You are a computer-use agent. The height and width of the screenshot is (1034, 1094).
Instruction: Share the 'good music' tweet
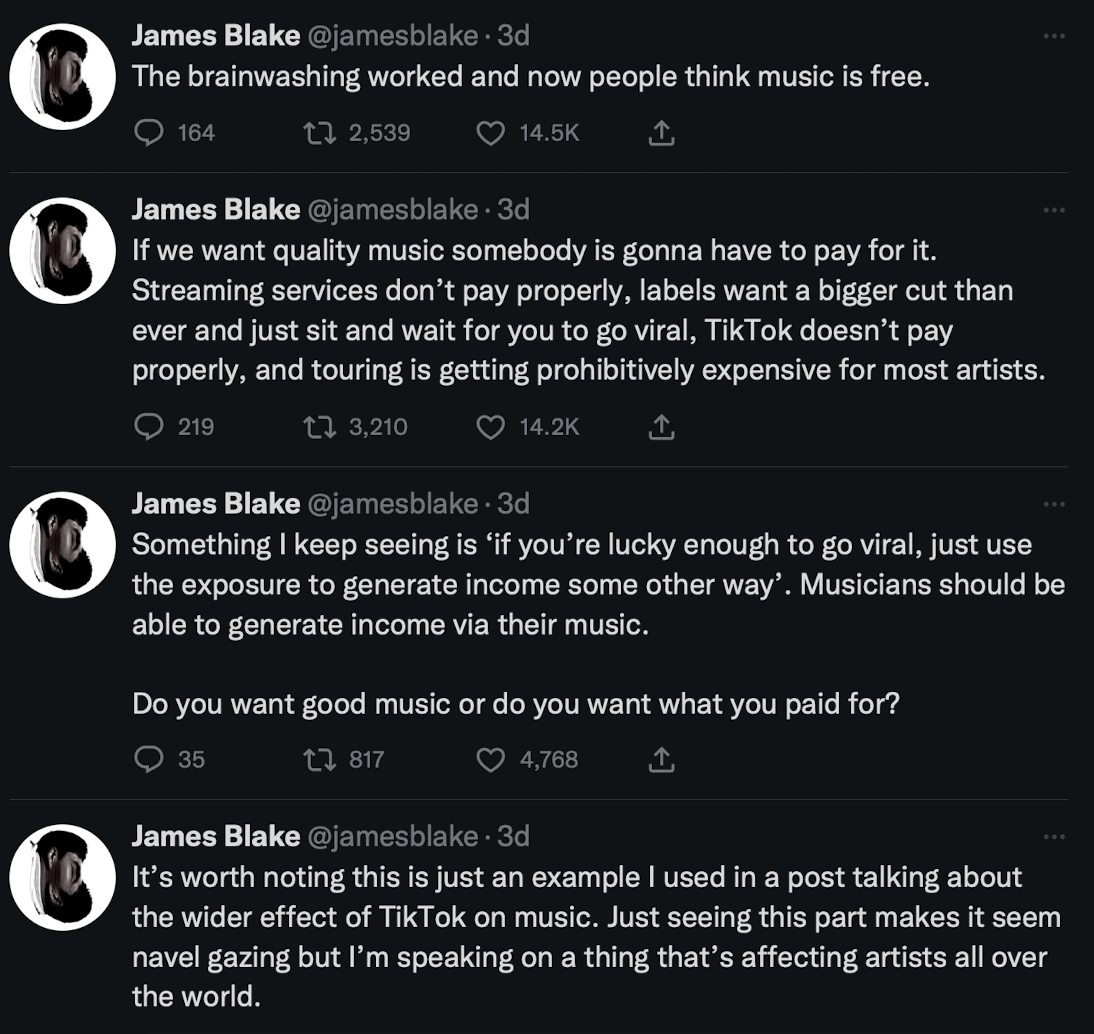[x=660, y=760]
